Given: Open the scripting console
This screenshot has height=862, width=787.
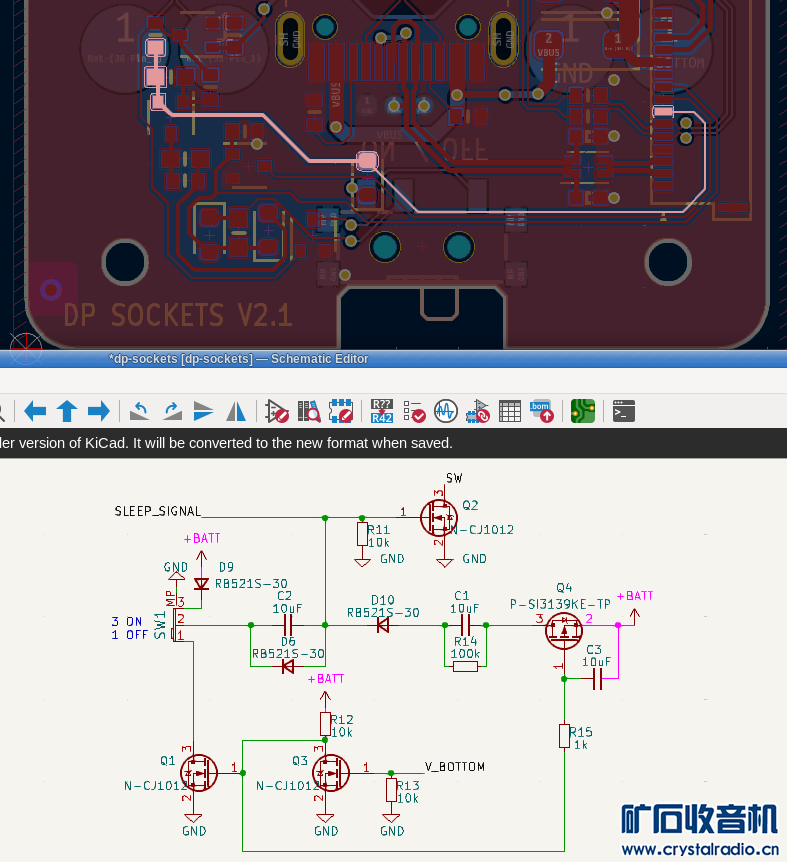Looking at the screenshot, I should [624, 411].
